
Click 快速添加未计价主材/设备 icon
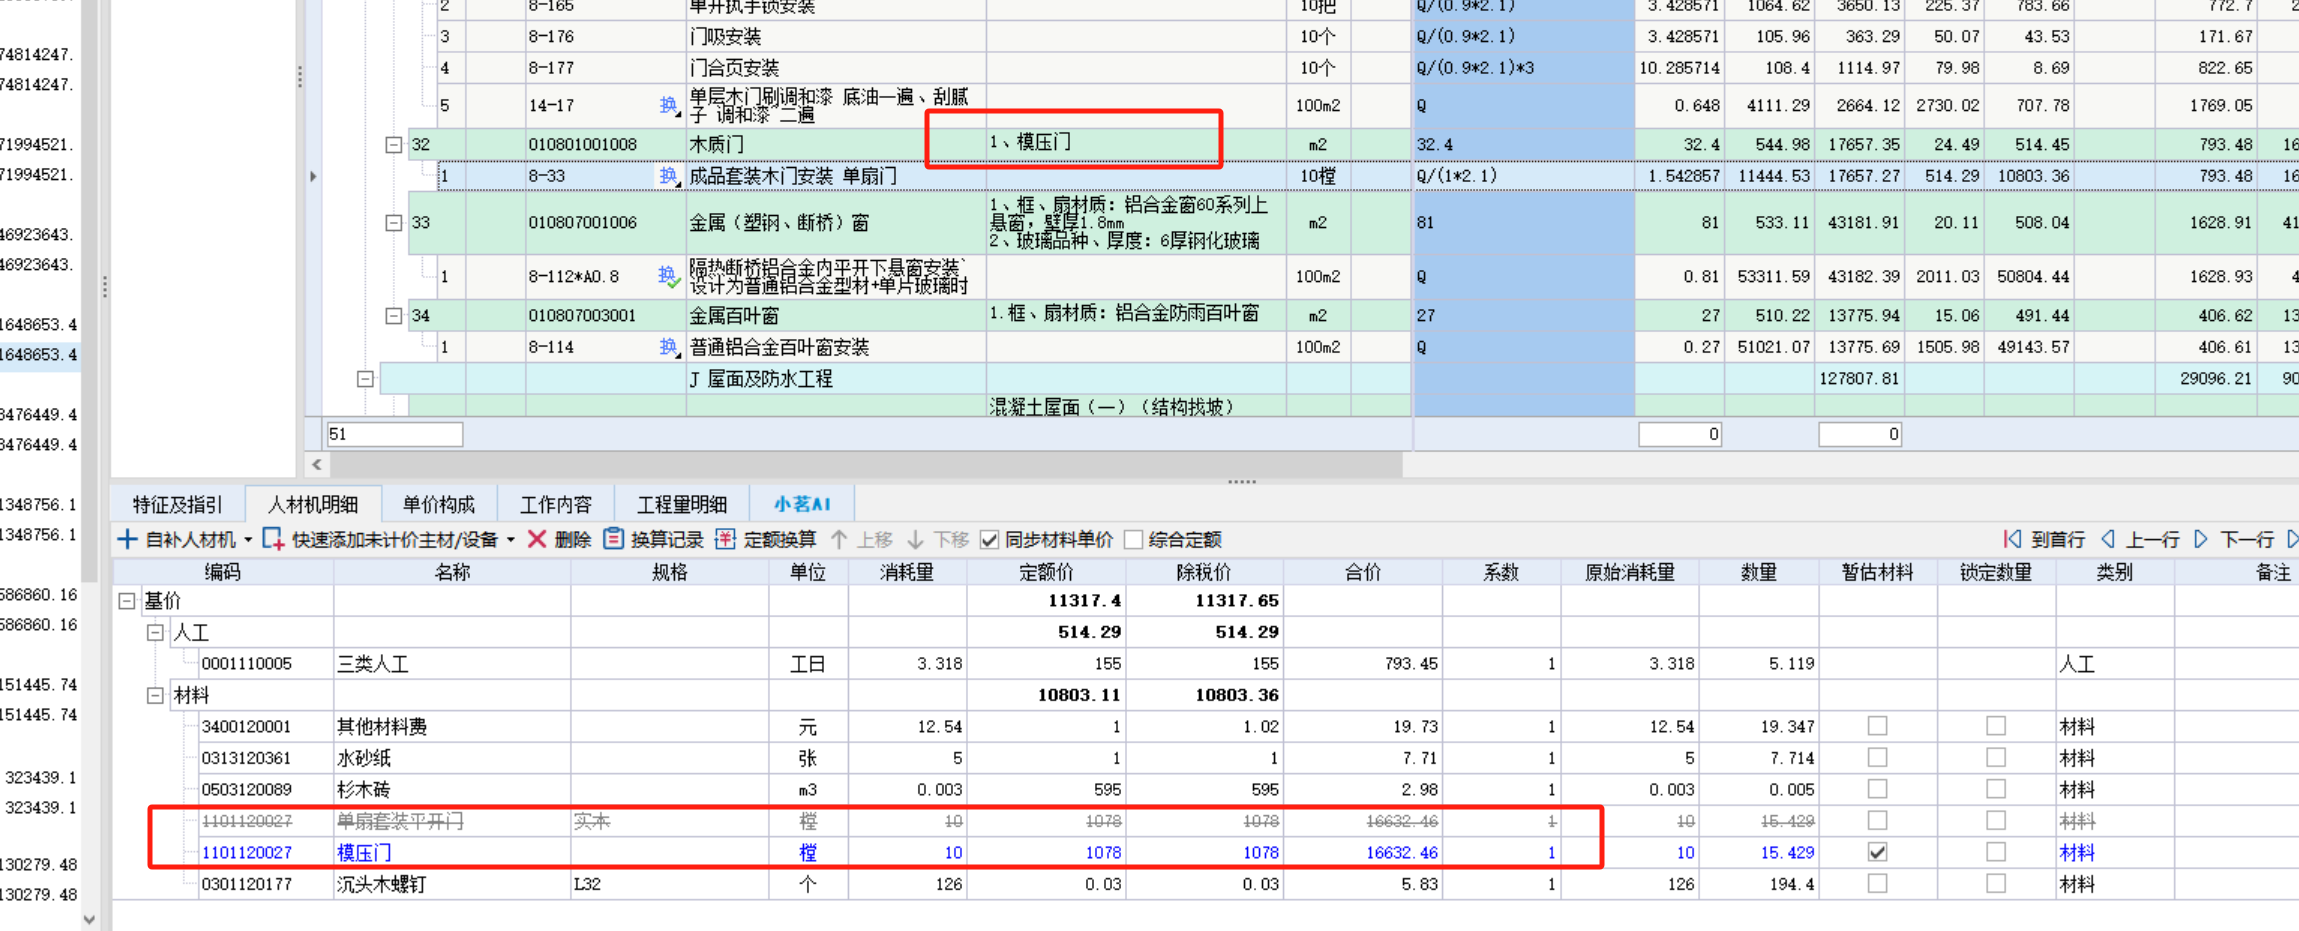pyautogui.click(x=273, y=540)
